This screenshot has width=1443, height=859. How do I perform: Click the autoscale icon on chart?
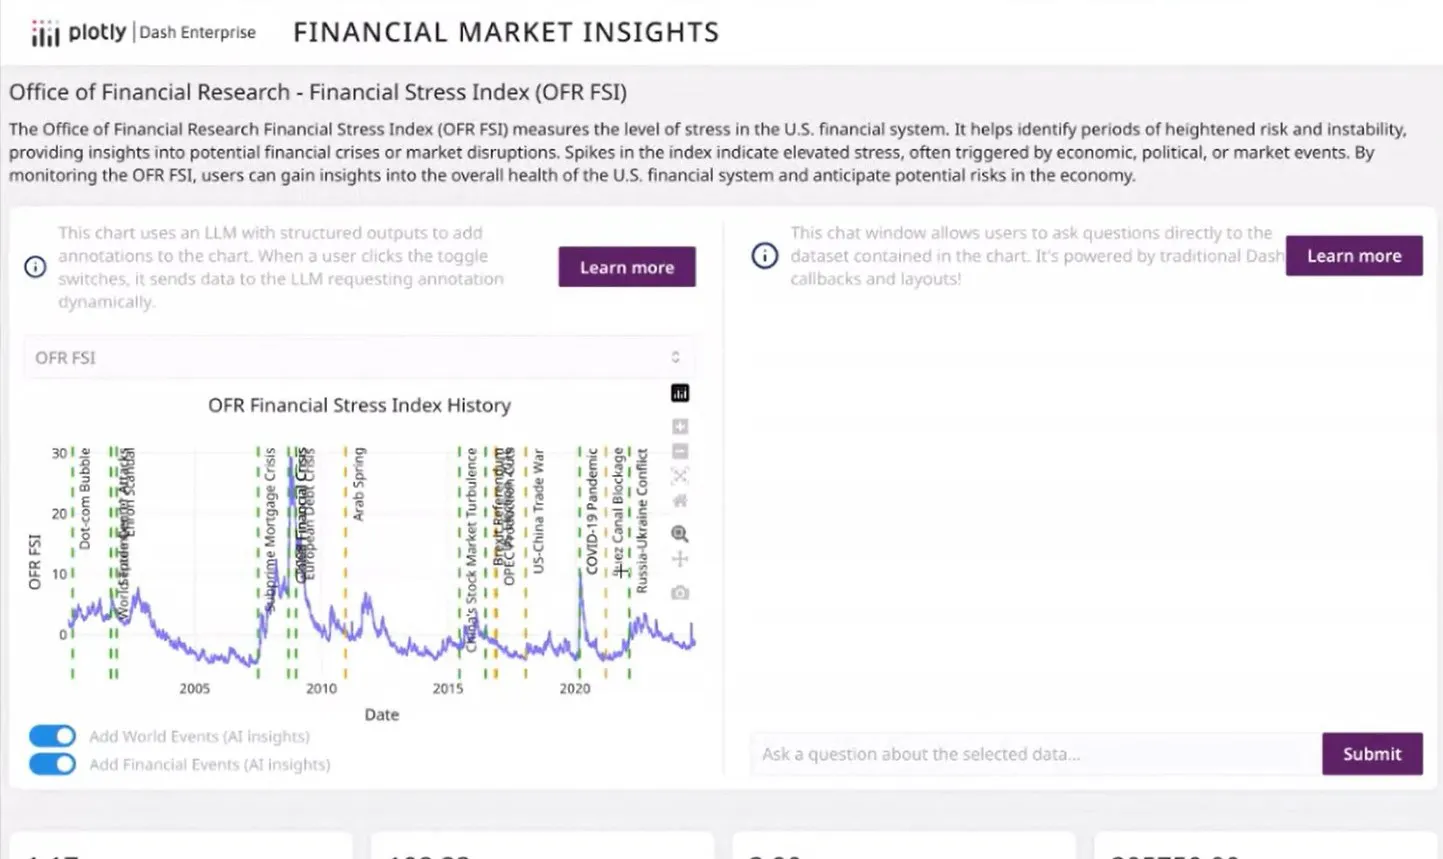tap(680, 476)
